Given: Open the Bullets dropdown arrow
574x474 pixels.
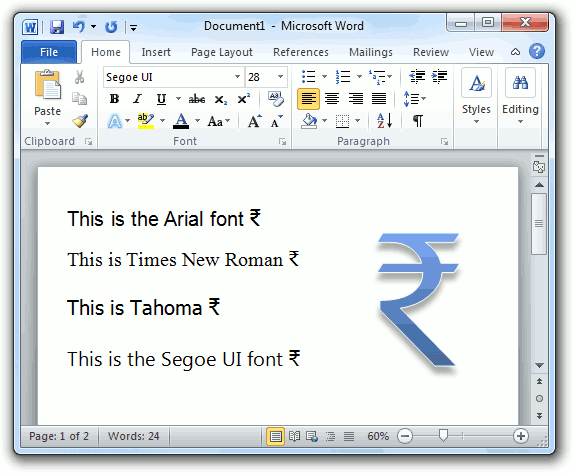Looking at the screenshot, I should tap(324, 76).
